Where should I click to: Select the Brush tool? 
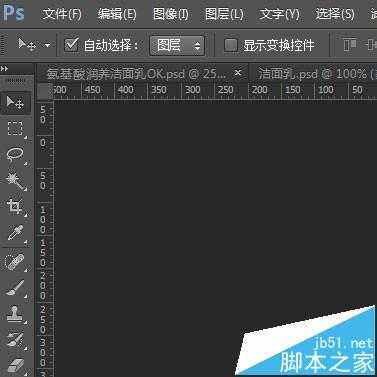click(x=15, y=288)
